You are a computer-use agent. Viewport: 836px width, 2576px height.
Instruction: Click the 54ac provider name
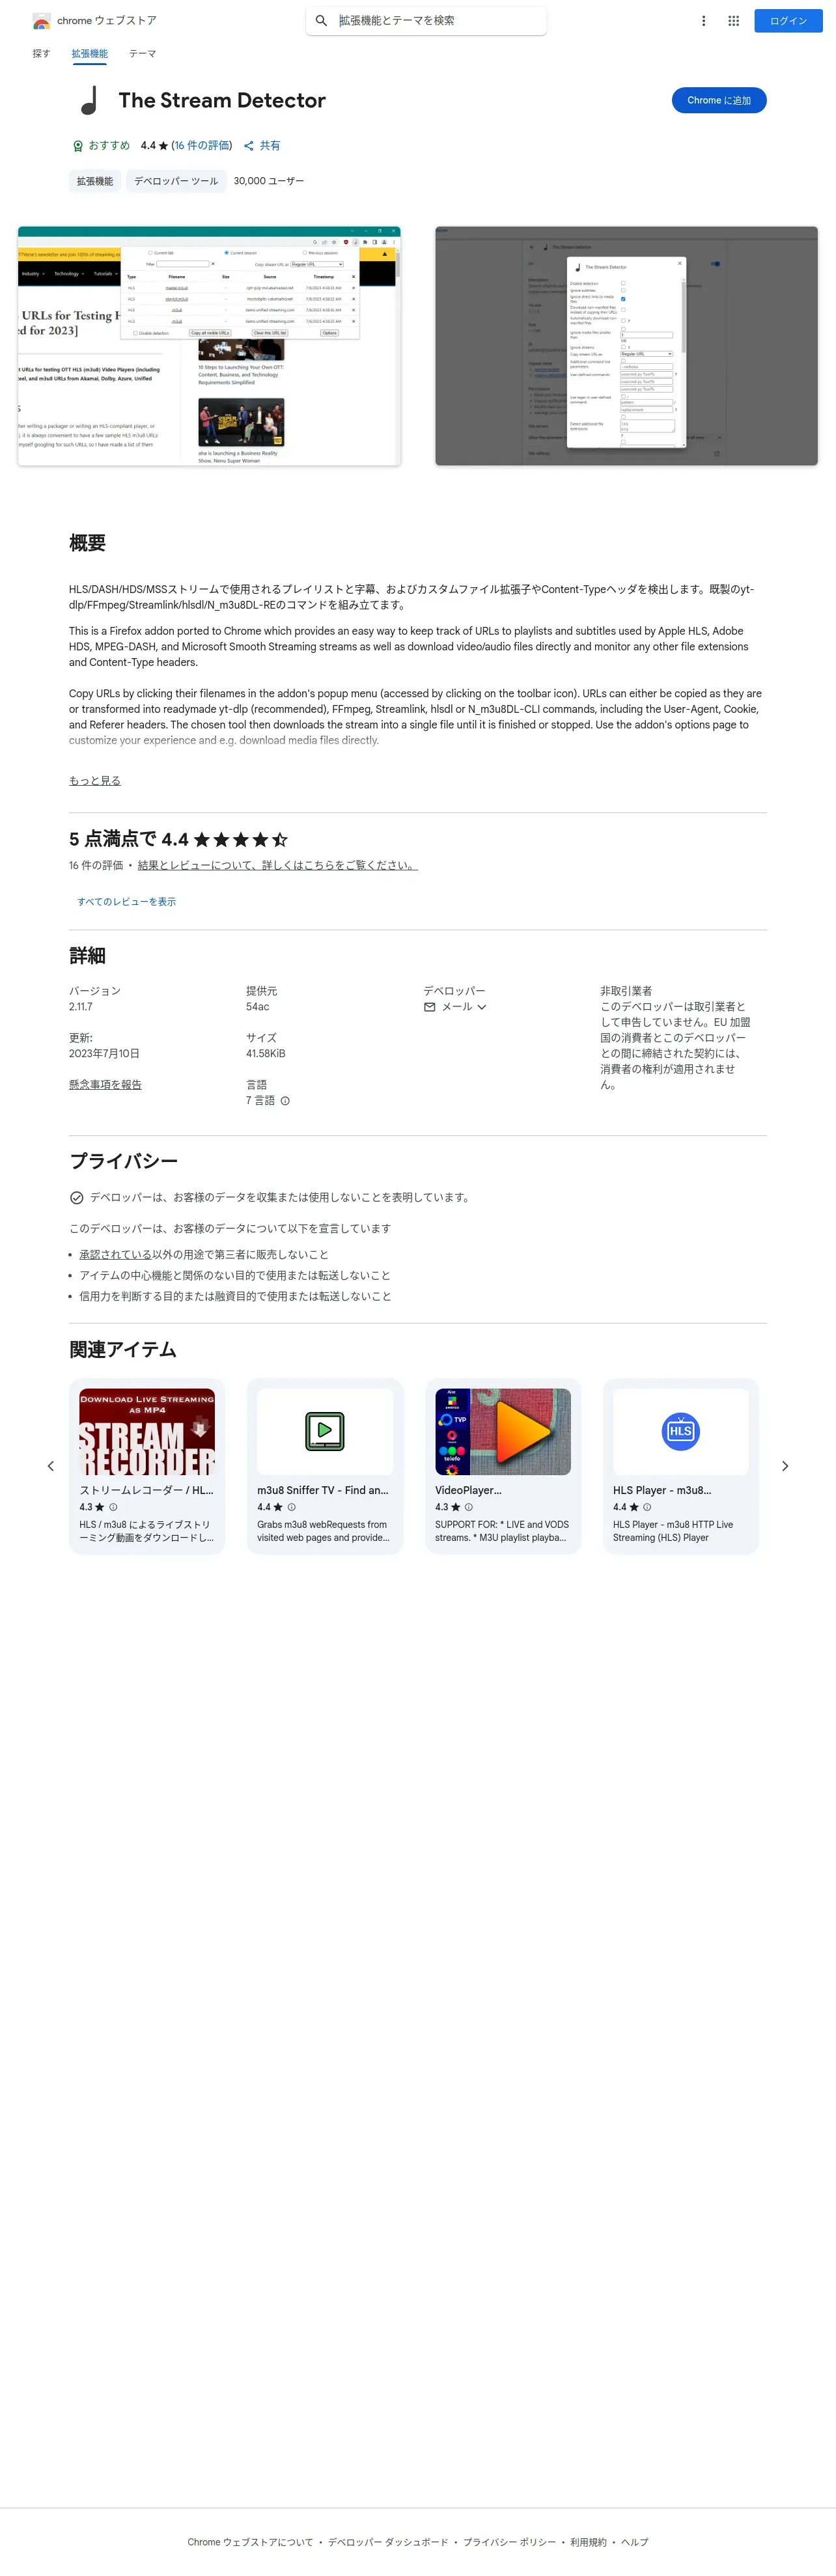[258, 1007]
